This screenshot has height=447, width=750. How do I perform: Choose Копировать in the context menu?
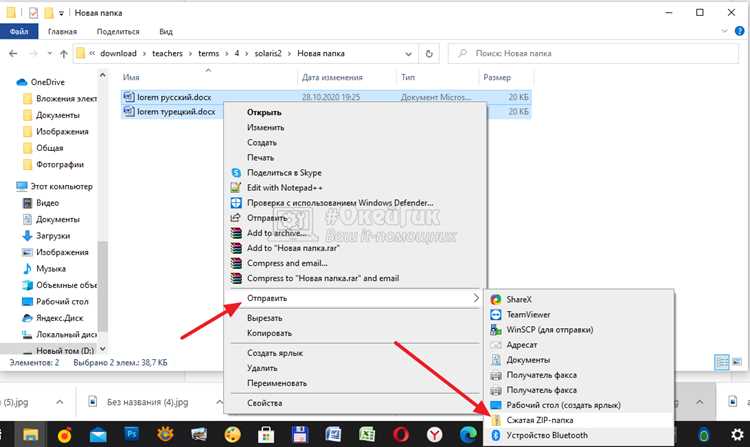click(x=269, y=333)
